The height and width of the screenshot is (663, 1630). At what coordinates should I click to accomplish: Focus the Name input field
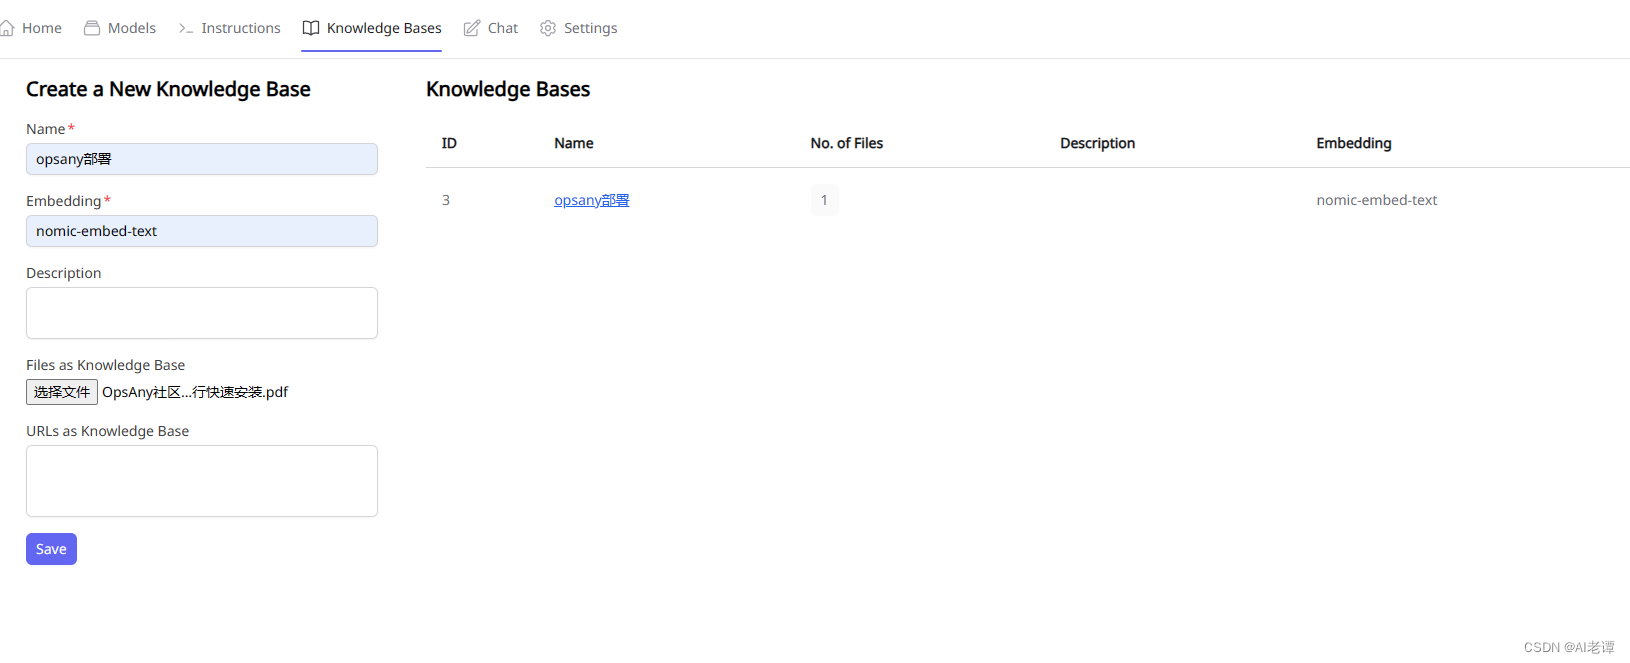pos(202,159)
